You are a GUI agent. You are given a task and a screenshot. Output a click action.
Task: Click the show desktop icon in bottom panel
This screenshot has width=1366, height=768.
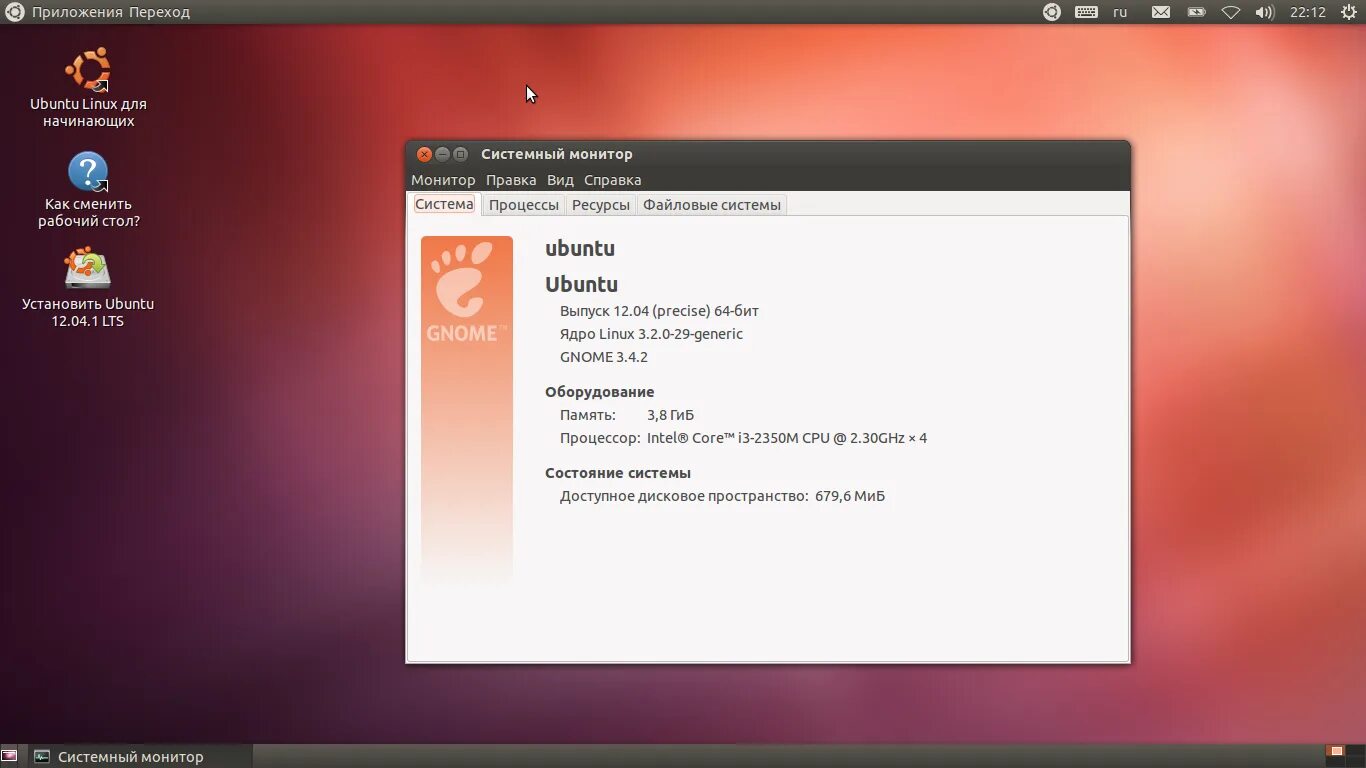point(9,756)
